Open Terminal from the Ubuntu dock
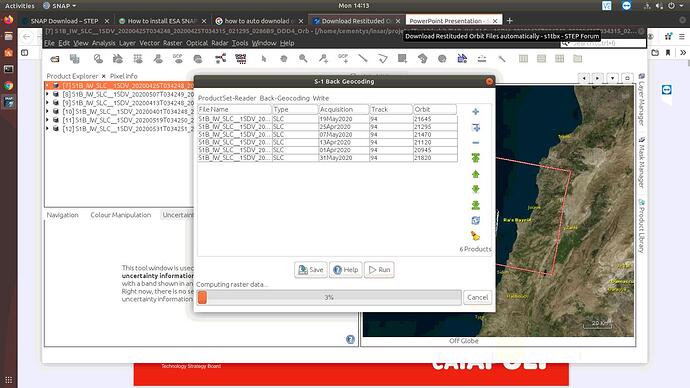Viewport: 690px width, 388px height. click(8, 69)
